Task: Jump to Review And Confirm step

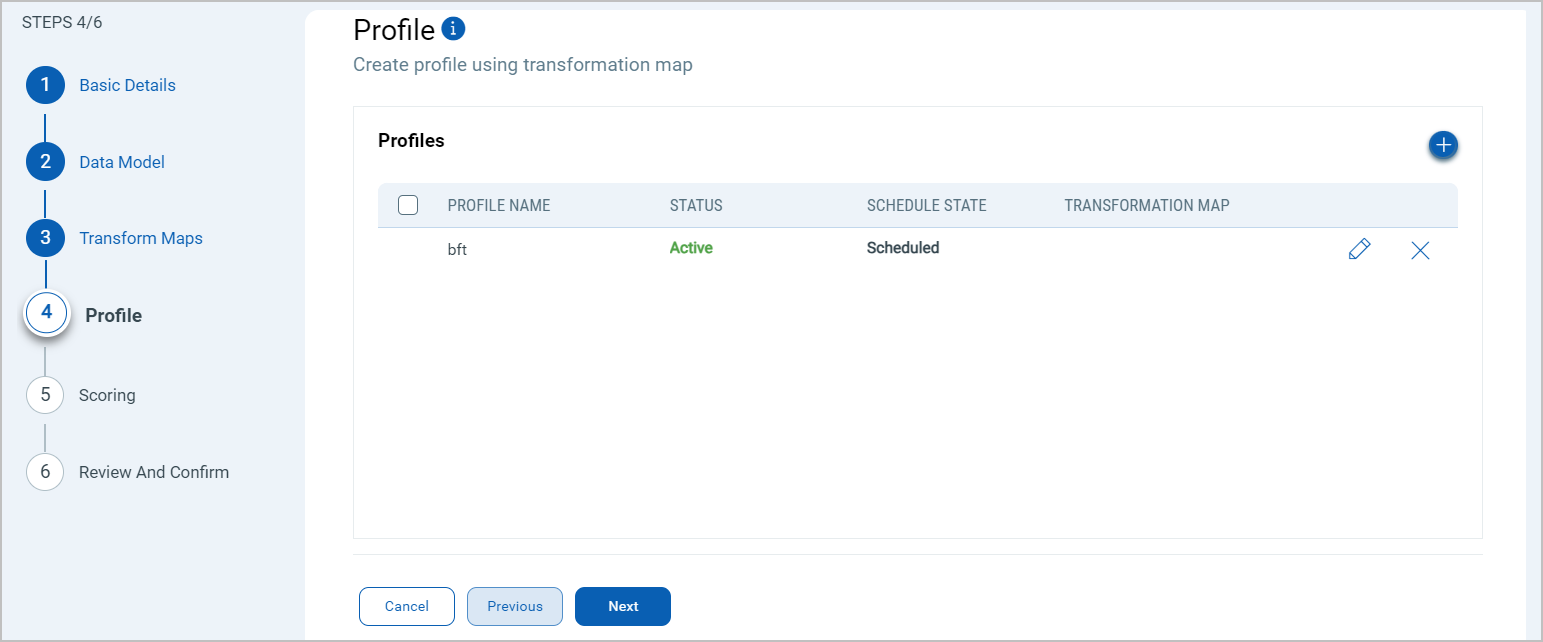Action: click(x=154, y=472)
